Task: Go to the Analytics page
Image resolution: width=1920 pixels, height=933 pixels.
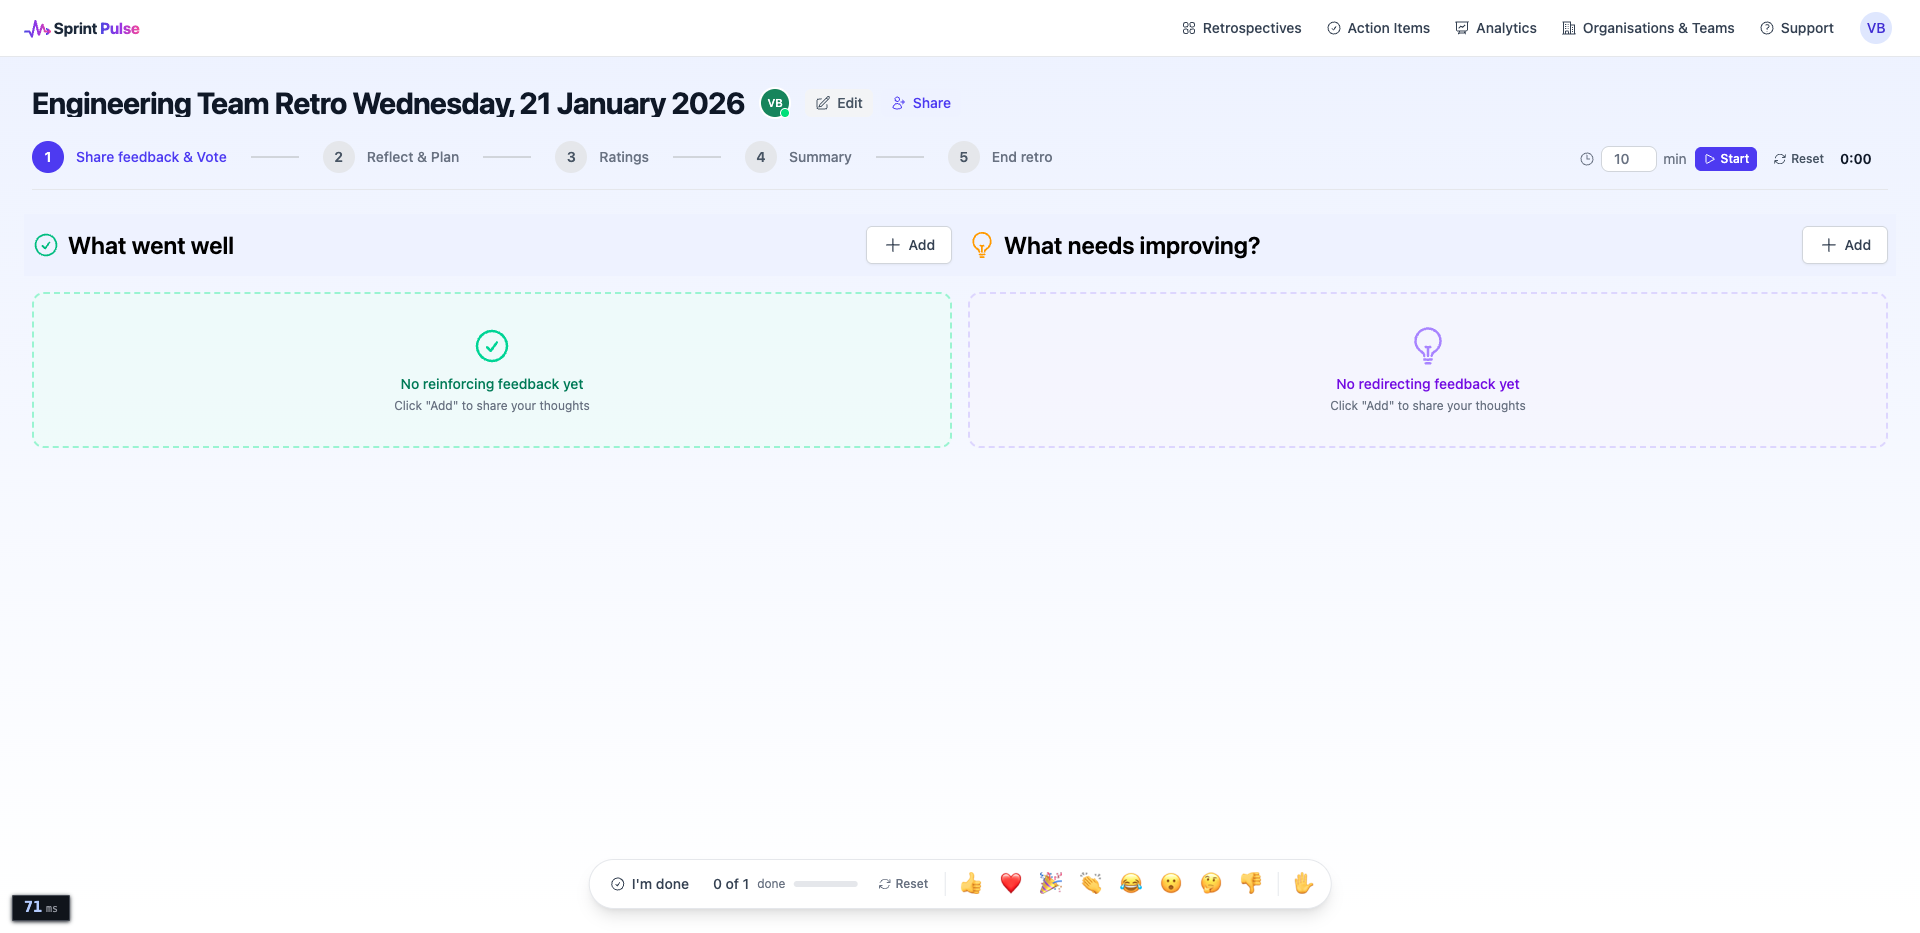Action: pyautogui.click(x=1495, y=28)
